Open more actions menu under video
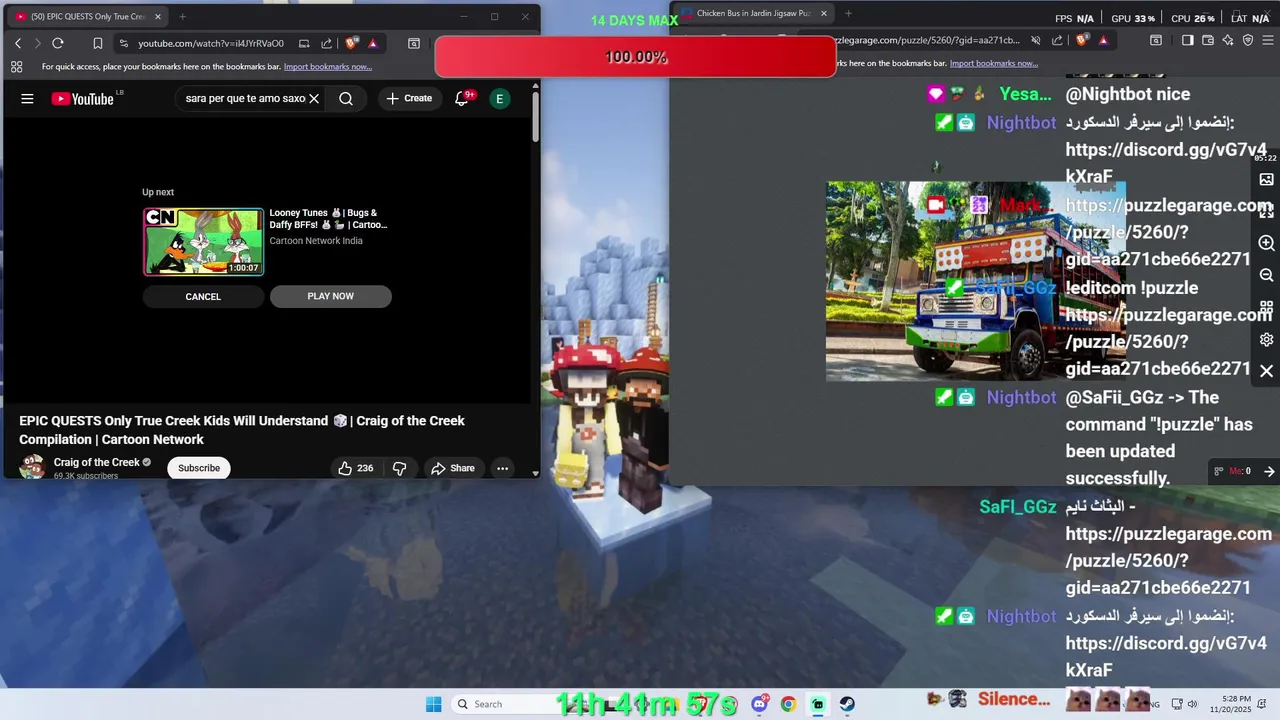 (503, 468)
